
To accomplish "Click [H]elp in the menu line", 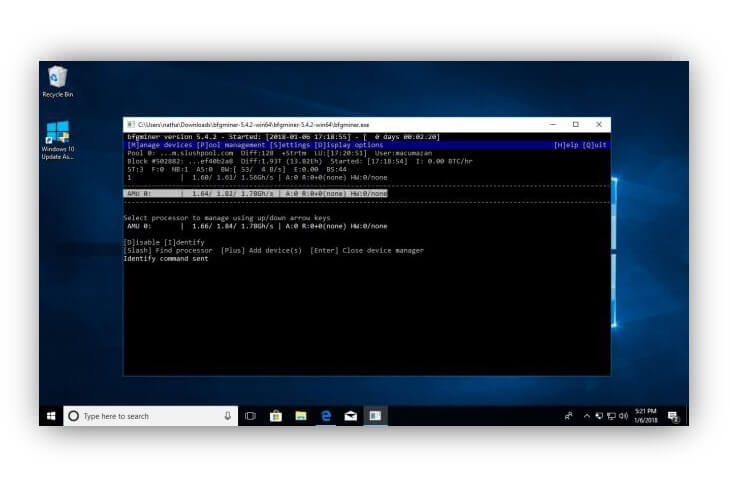I will pyautogui.click(x=566, y=145).
